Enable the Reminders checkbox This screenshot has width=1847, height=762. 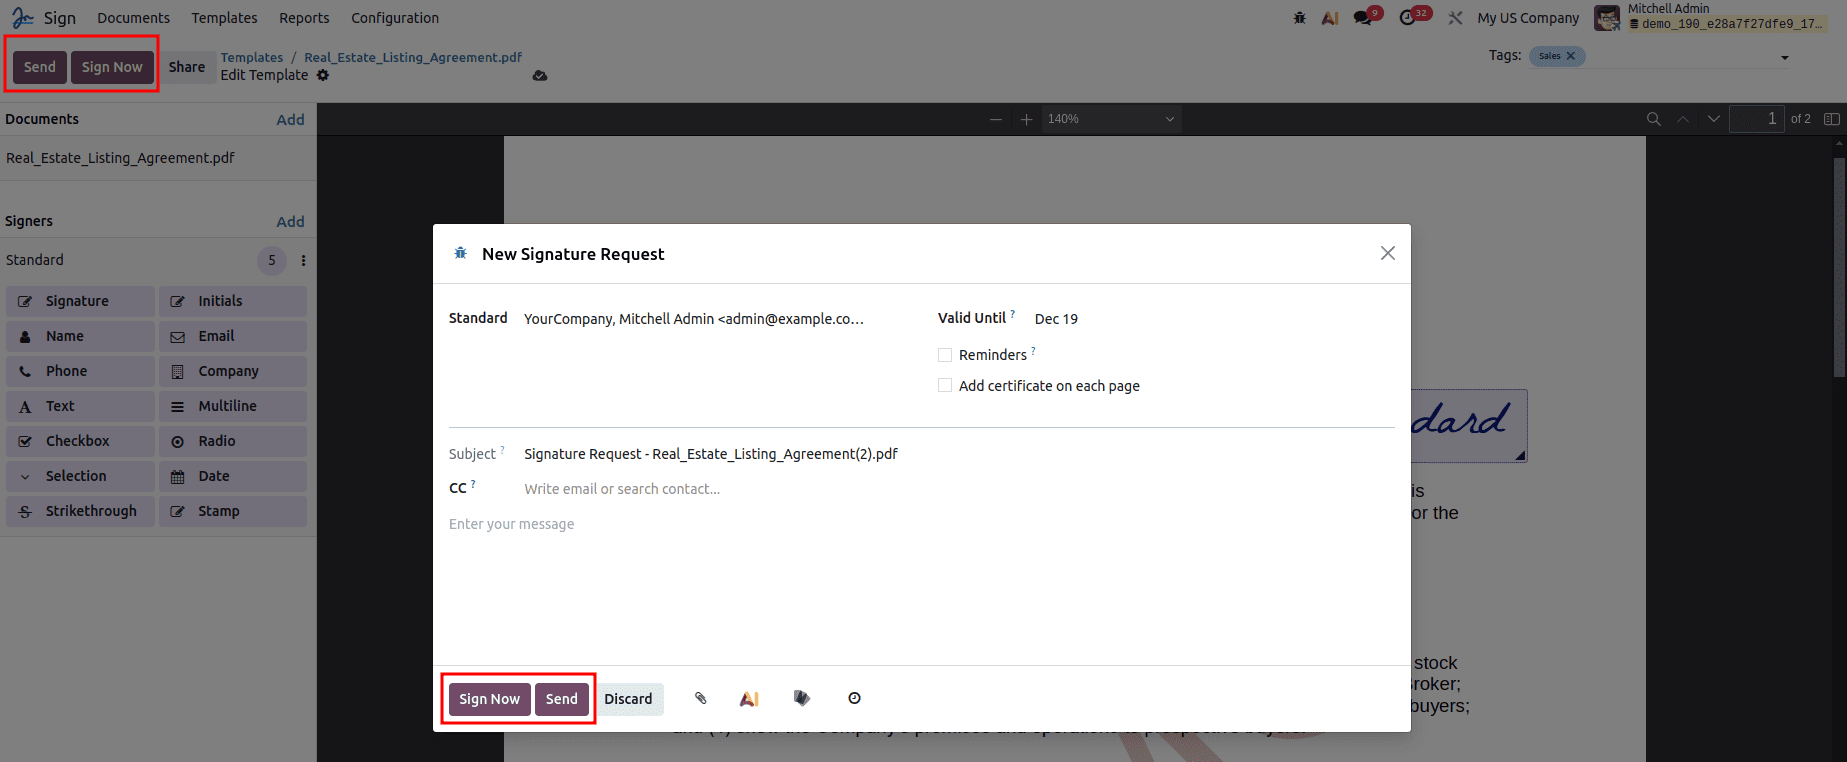(x=945, y=355)
